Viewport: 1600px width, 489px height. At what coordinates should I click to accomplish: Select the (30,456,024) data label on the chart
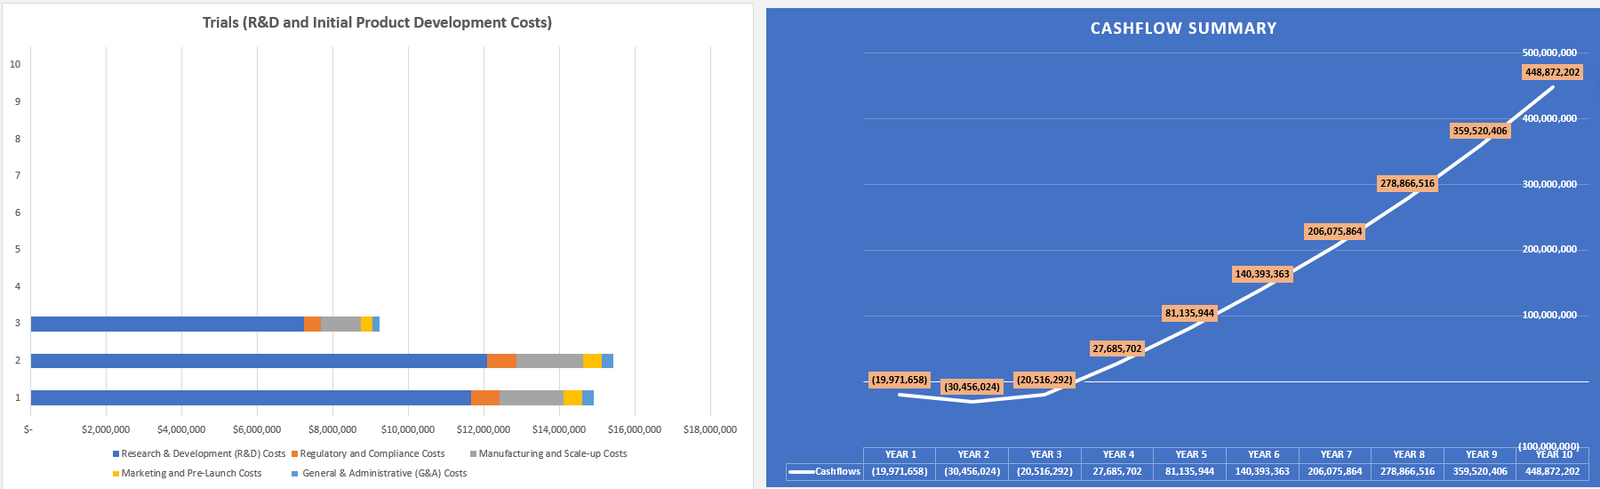(971, 387)
